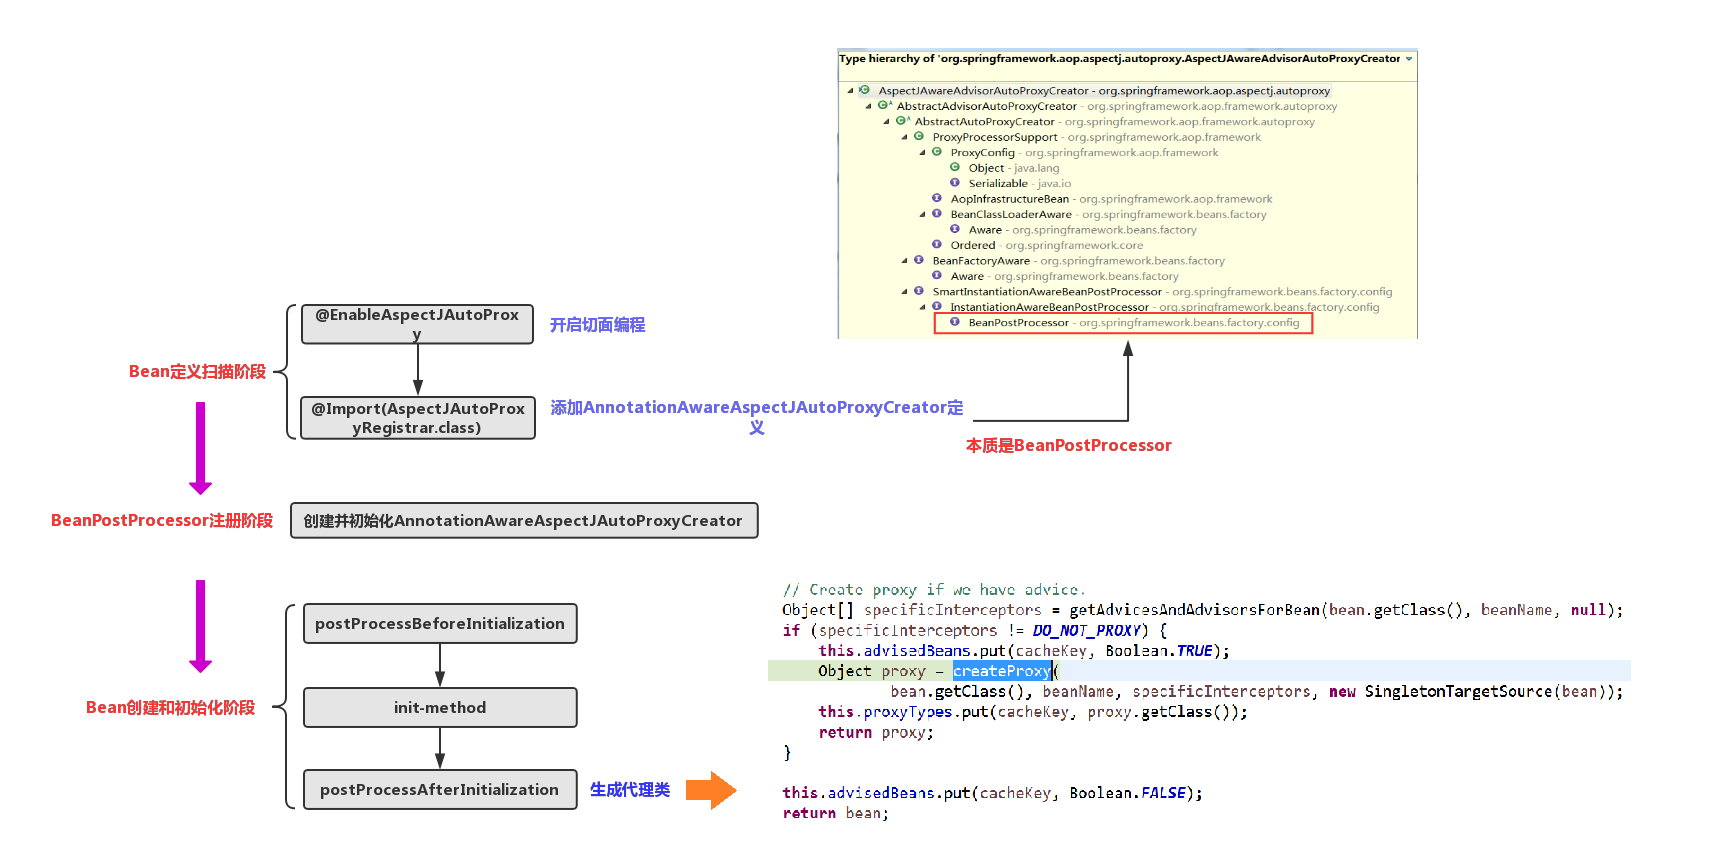Collapse the BeanFactoryAware node
Image resolution: width=1728 pixels, height=841 pixels.
[905, 261]
